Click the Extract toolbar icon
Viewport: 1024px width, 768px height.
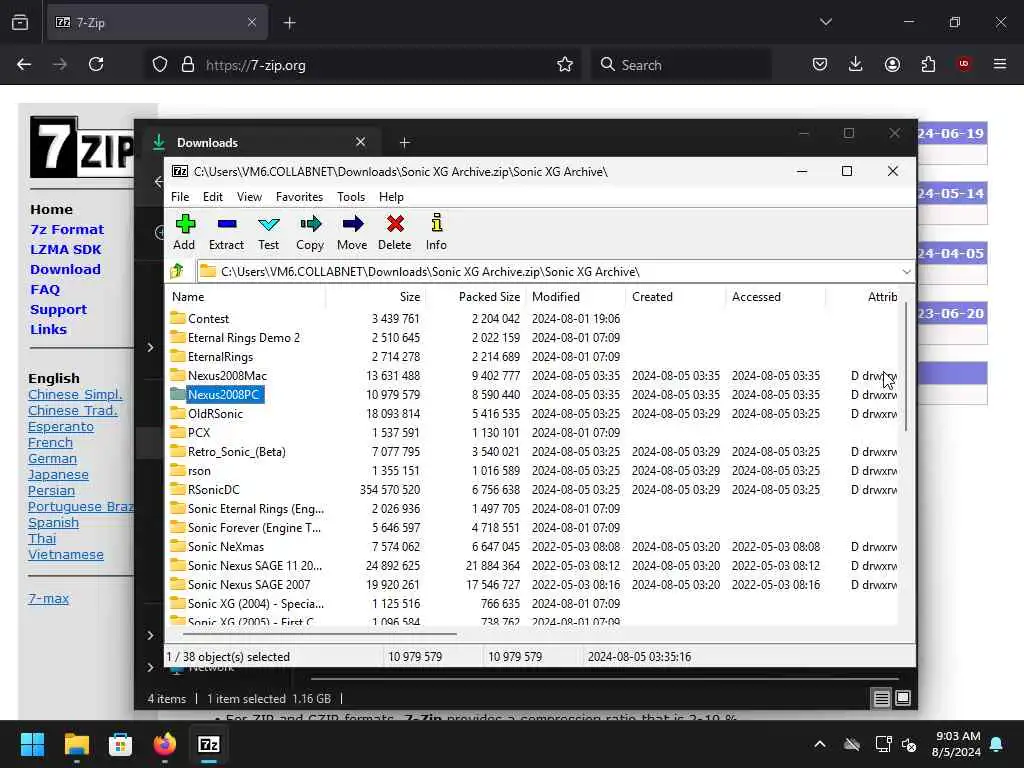click(x=226, y=232)
